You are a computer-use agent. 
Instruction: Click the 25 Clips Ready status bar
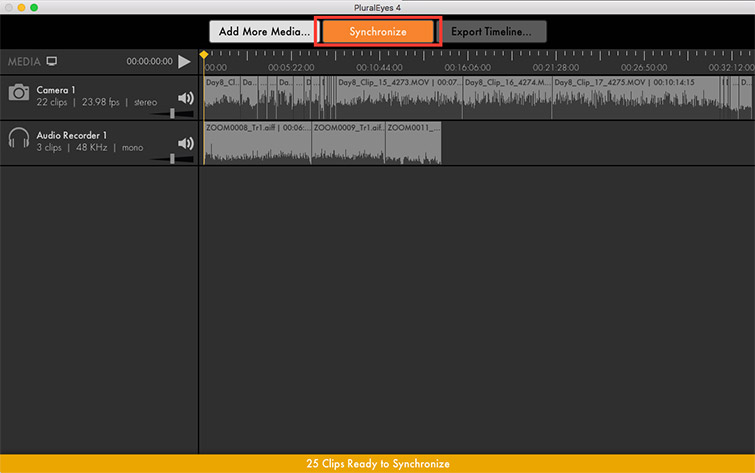pyautogui.click(x=377, y=464)
